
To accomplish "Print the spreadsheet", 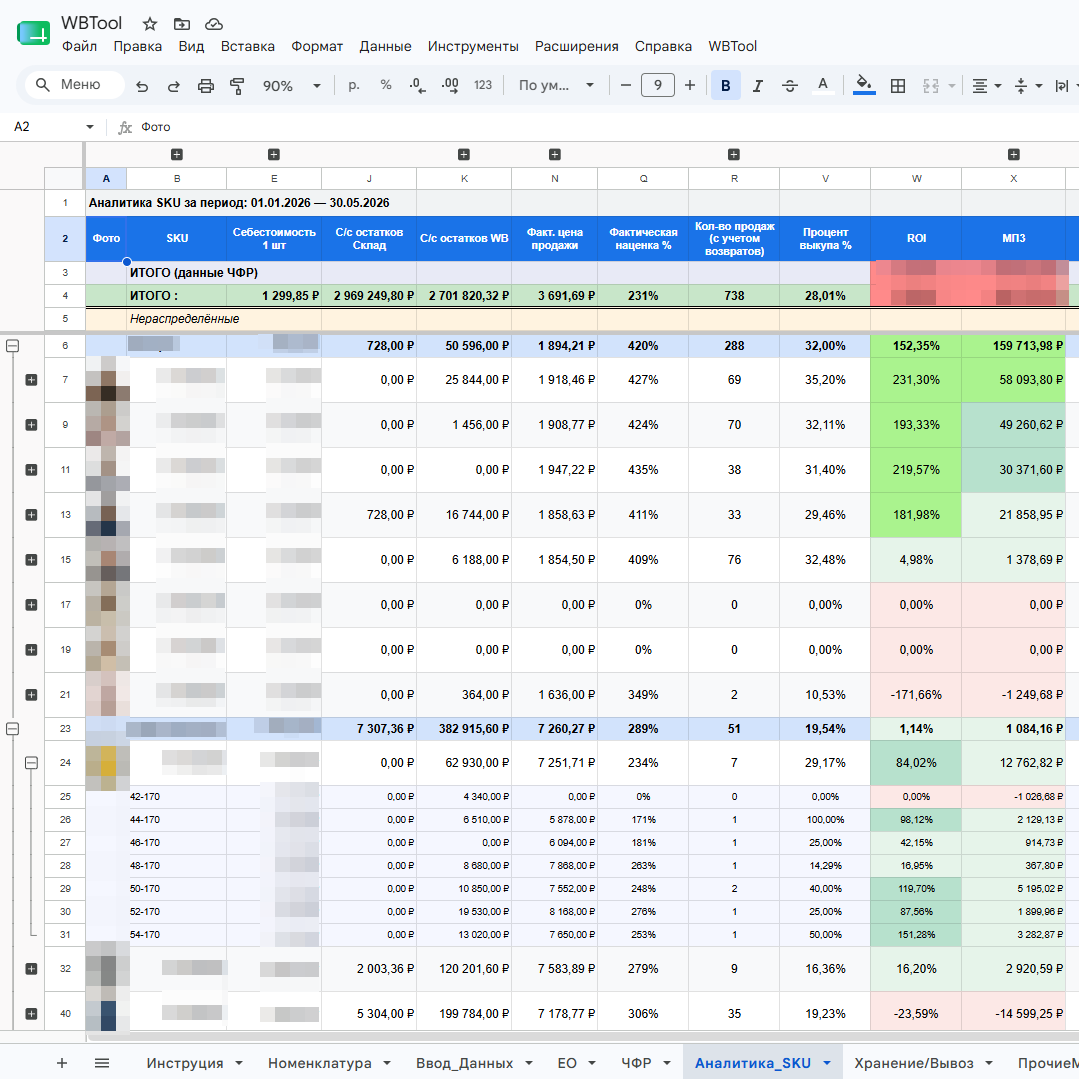I will click(206, 86).
